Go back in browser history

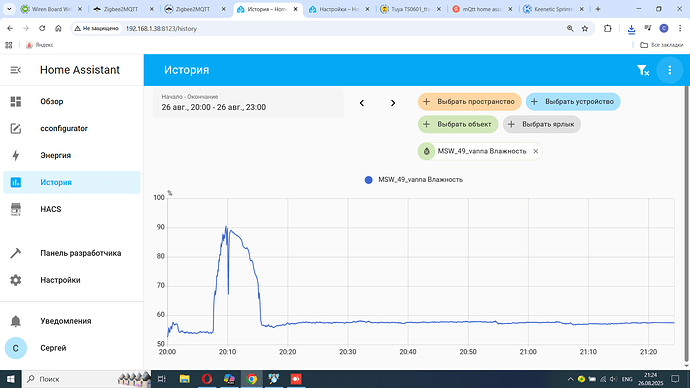[10, 28]
